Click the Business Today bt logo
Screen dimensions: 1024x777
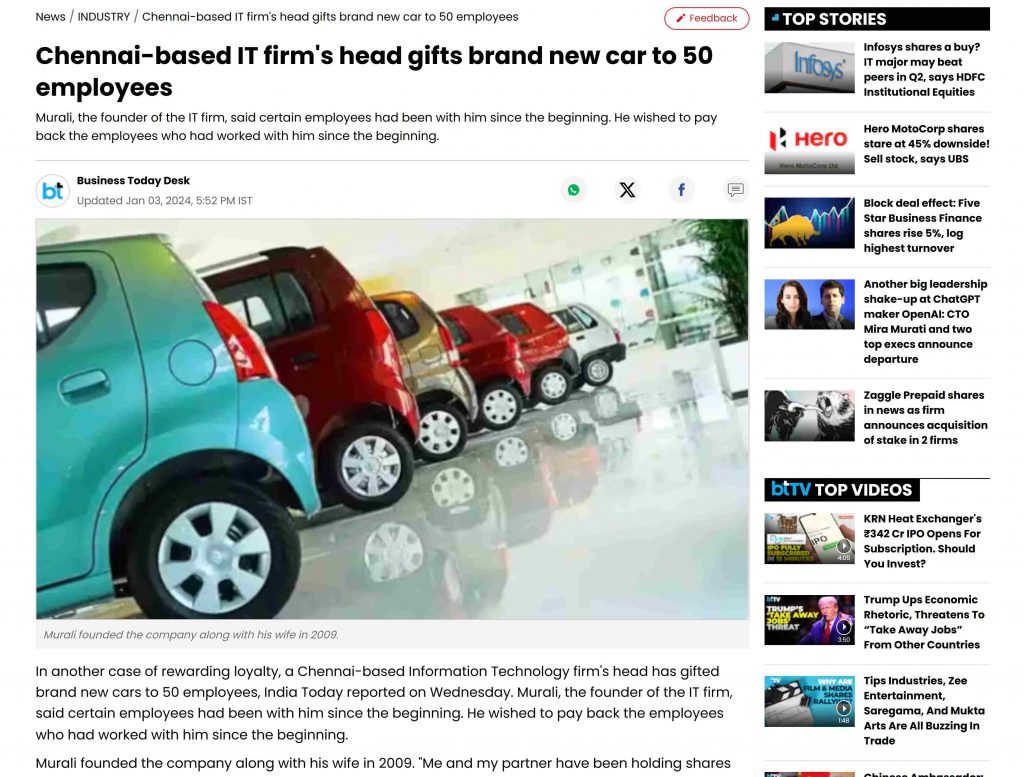[52, 191]
